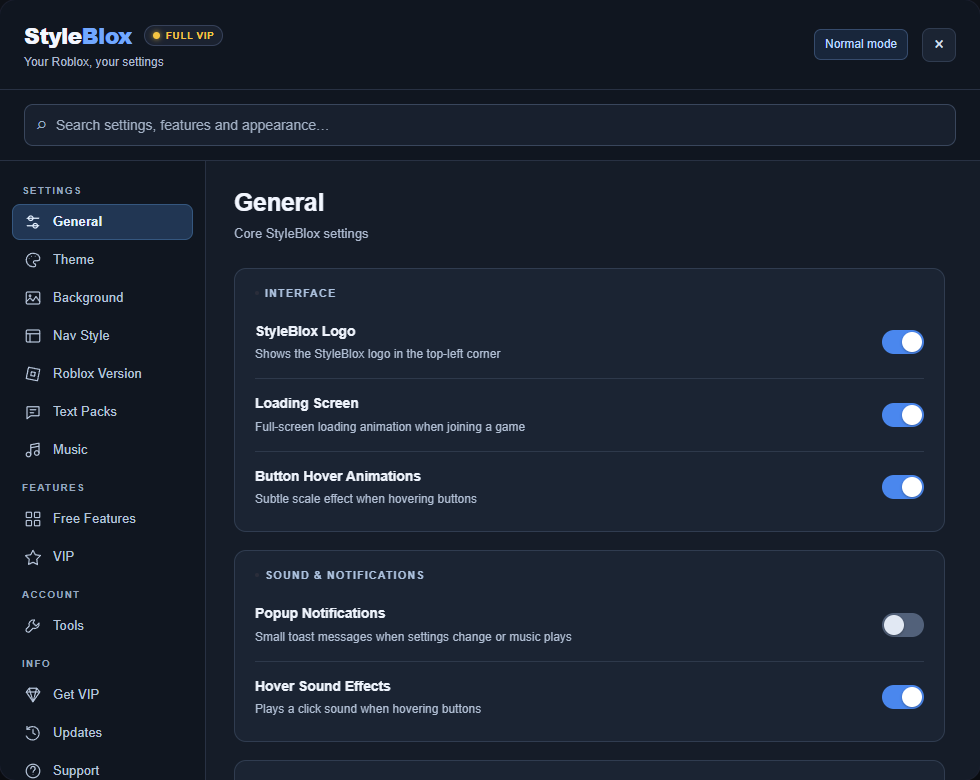Click the Background image icon
980x780 pixels.
tap(33, 298)
